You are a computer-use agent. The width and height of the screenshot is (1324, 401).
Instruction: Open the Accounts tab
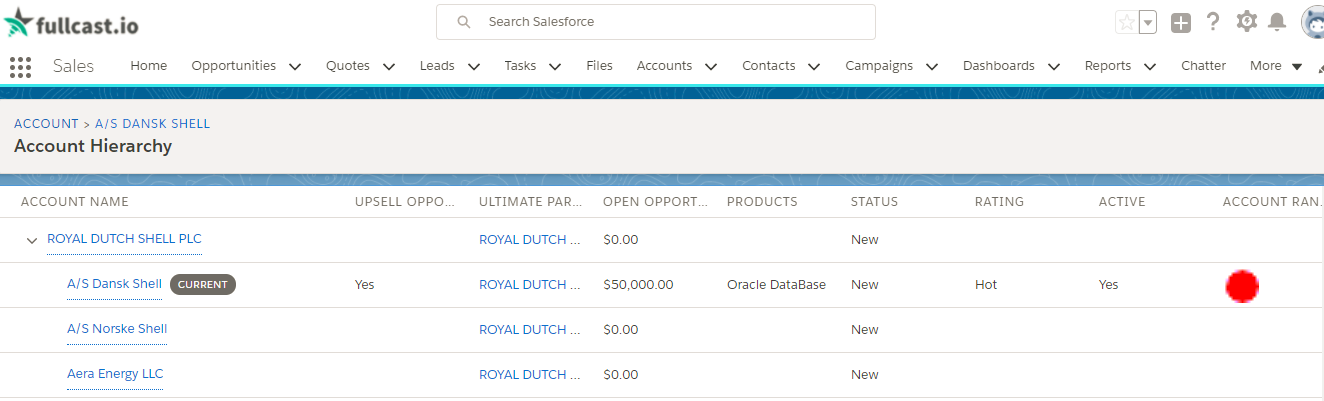(x=664, y=66)
